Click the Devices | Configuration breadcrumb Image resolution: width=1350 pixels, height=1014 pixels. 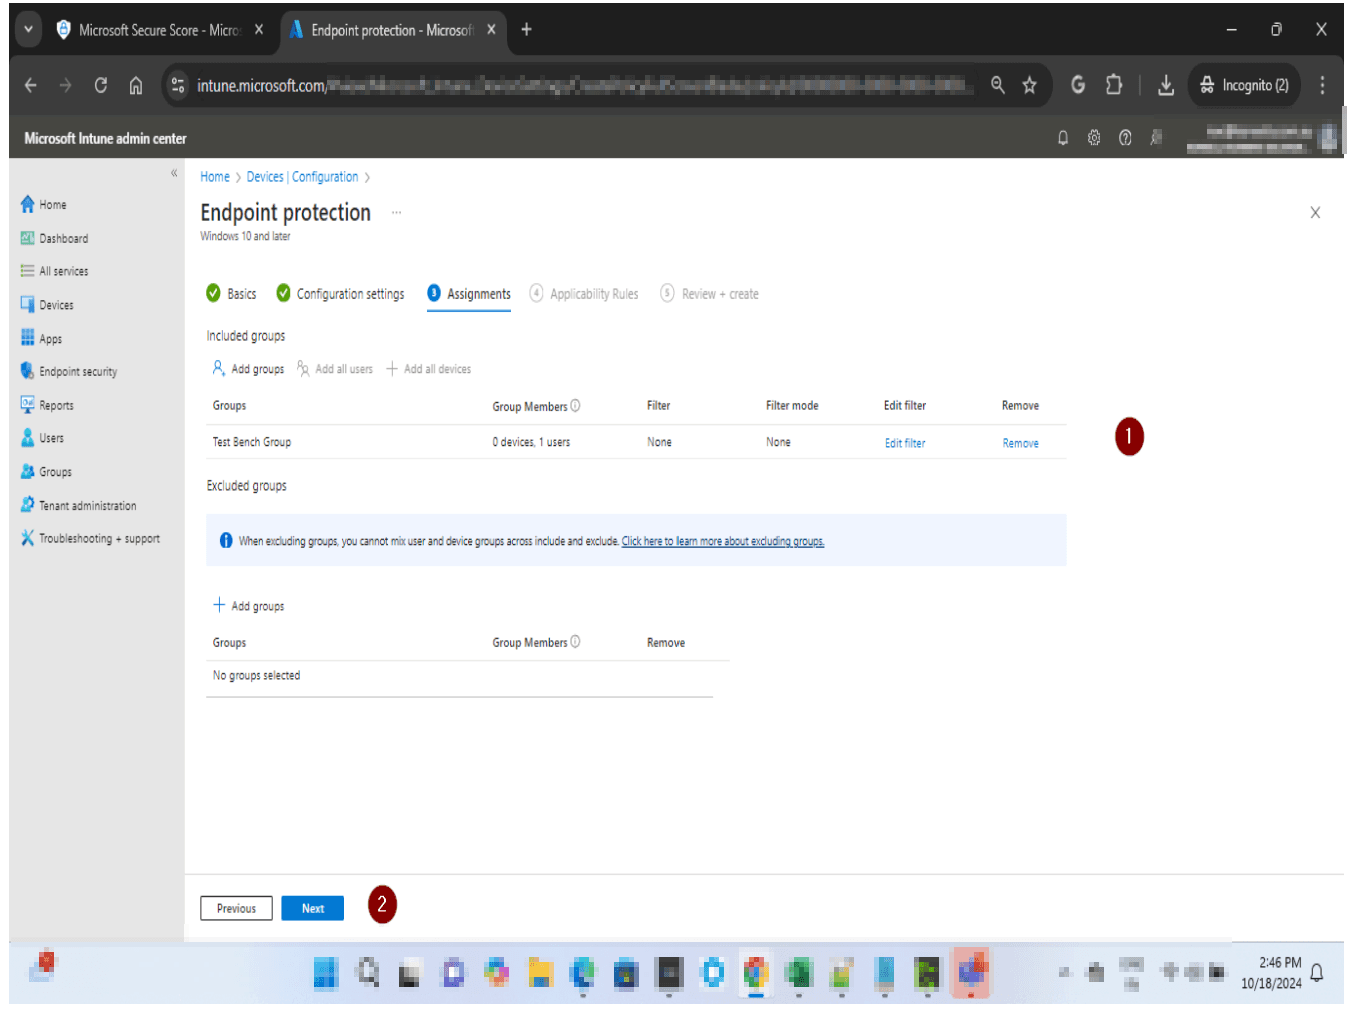(302, 177)
